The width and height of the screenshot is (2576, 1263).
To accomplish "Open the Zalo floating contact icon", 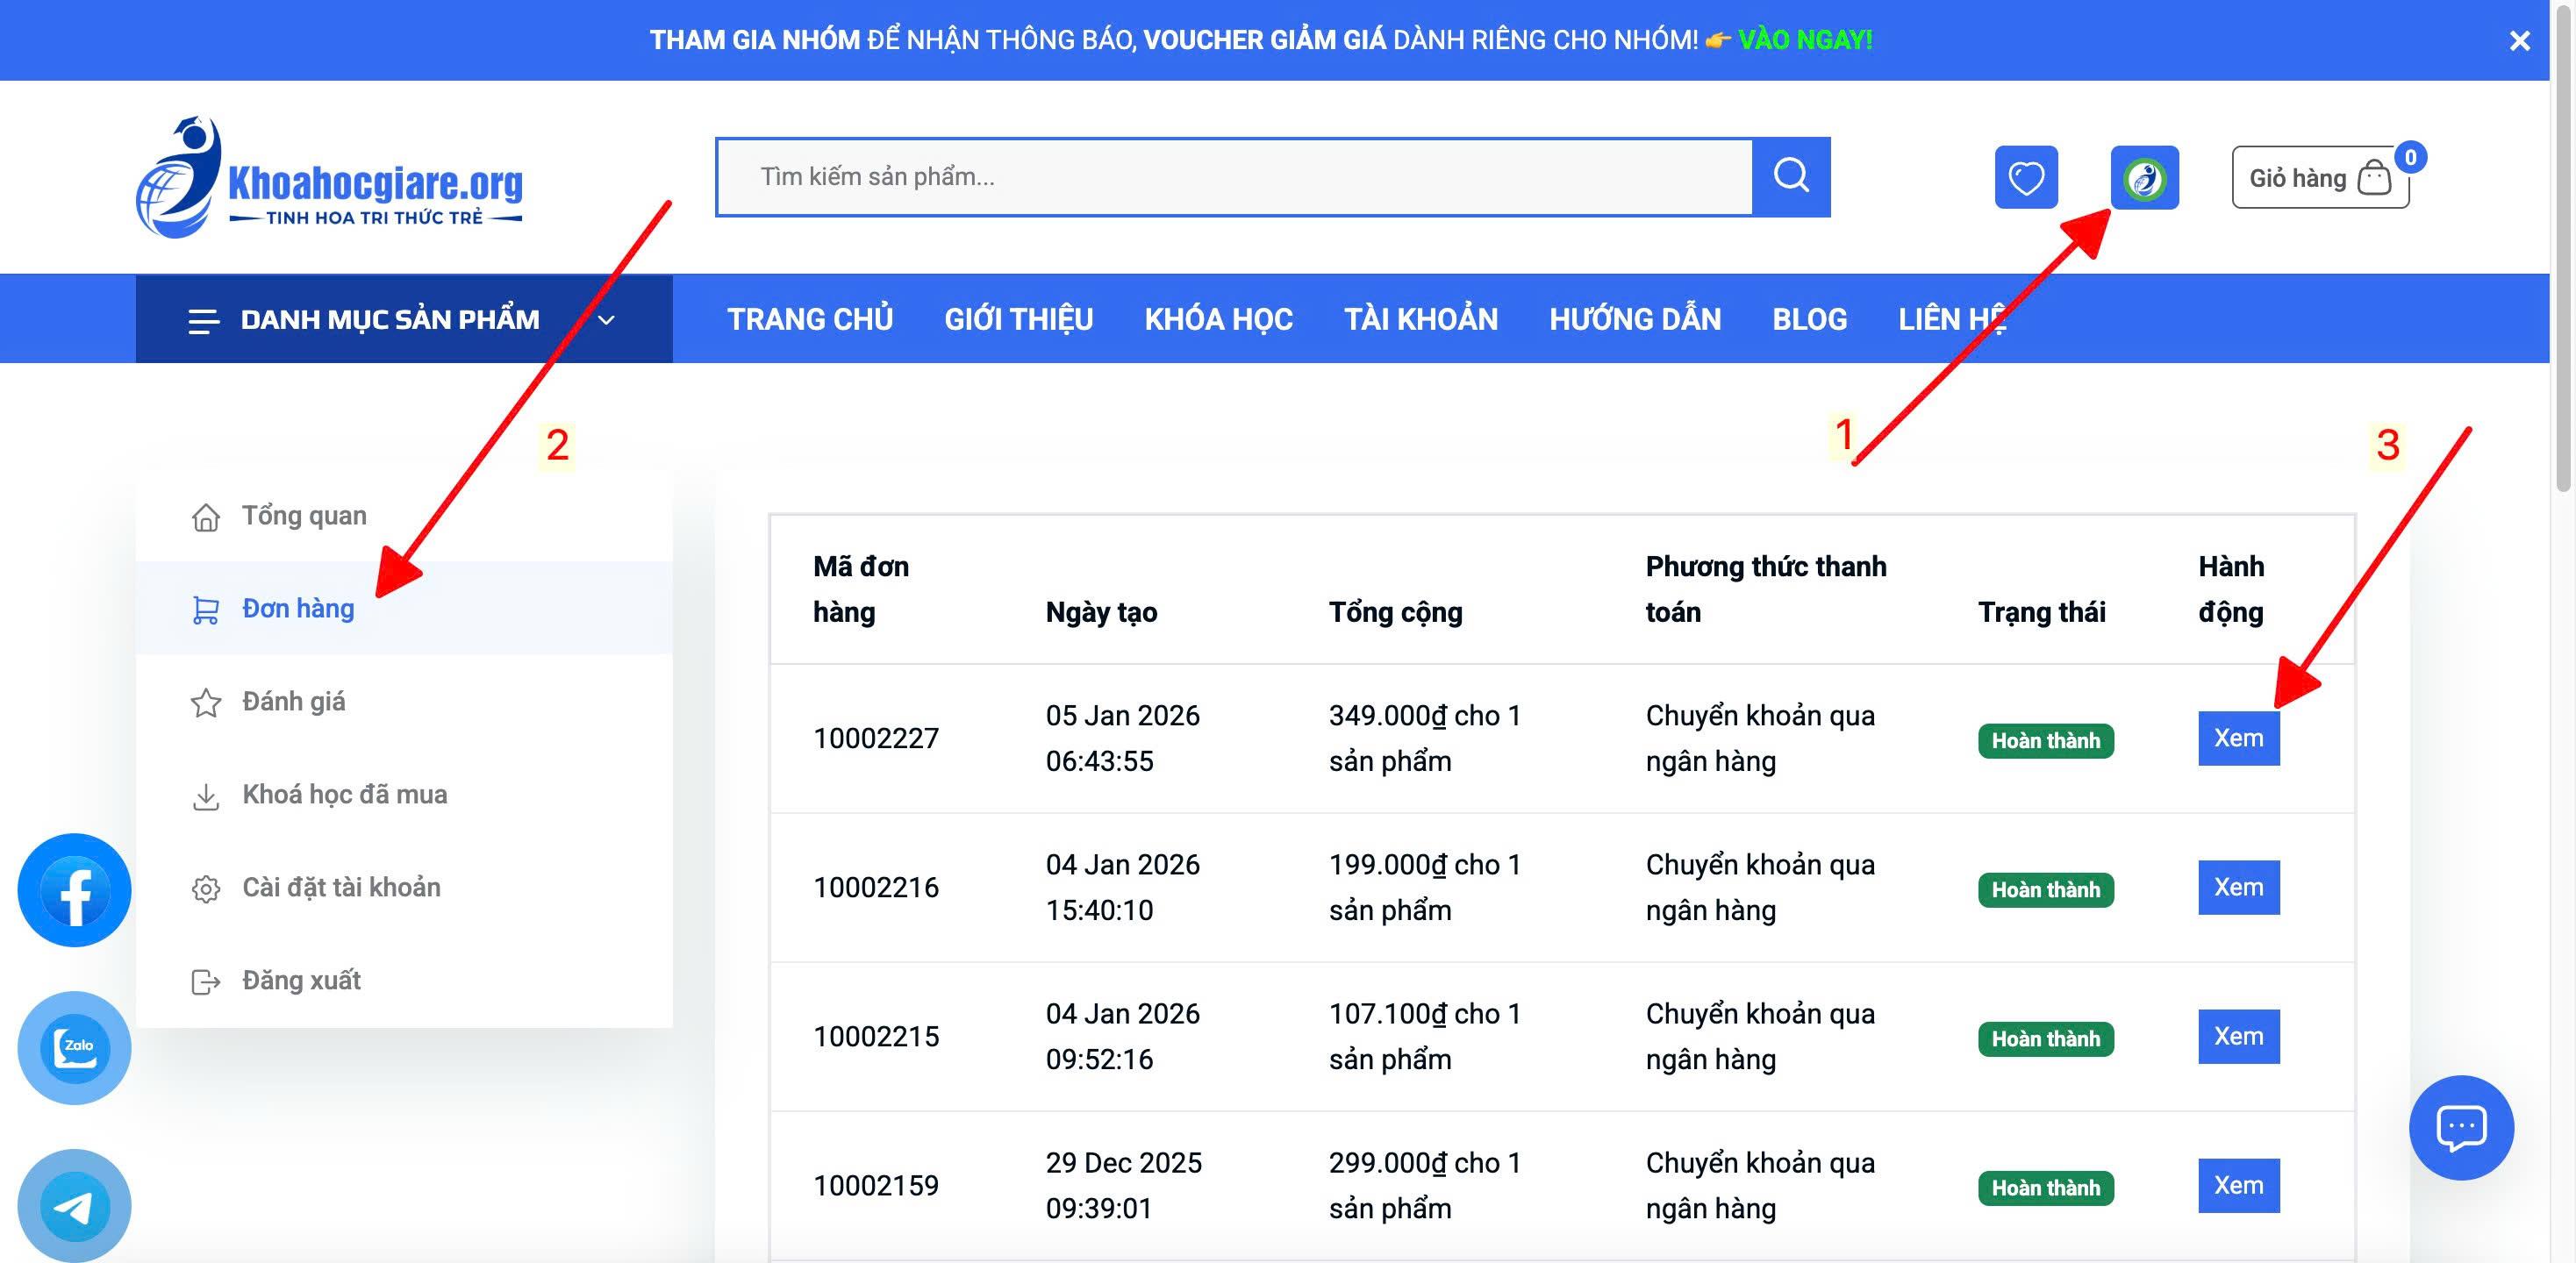I will (x=74, y=1047).
